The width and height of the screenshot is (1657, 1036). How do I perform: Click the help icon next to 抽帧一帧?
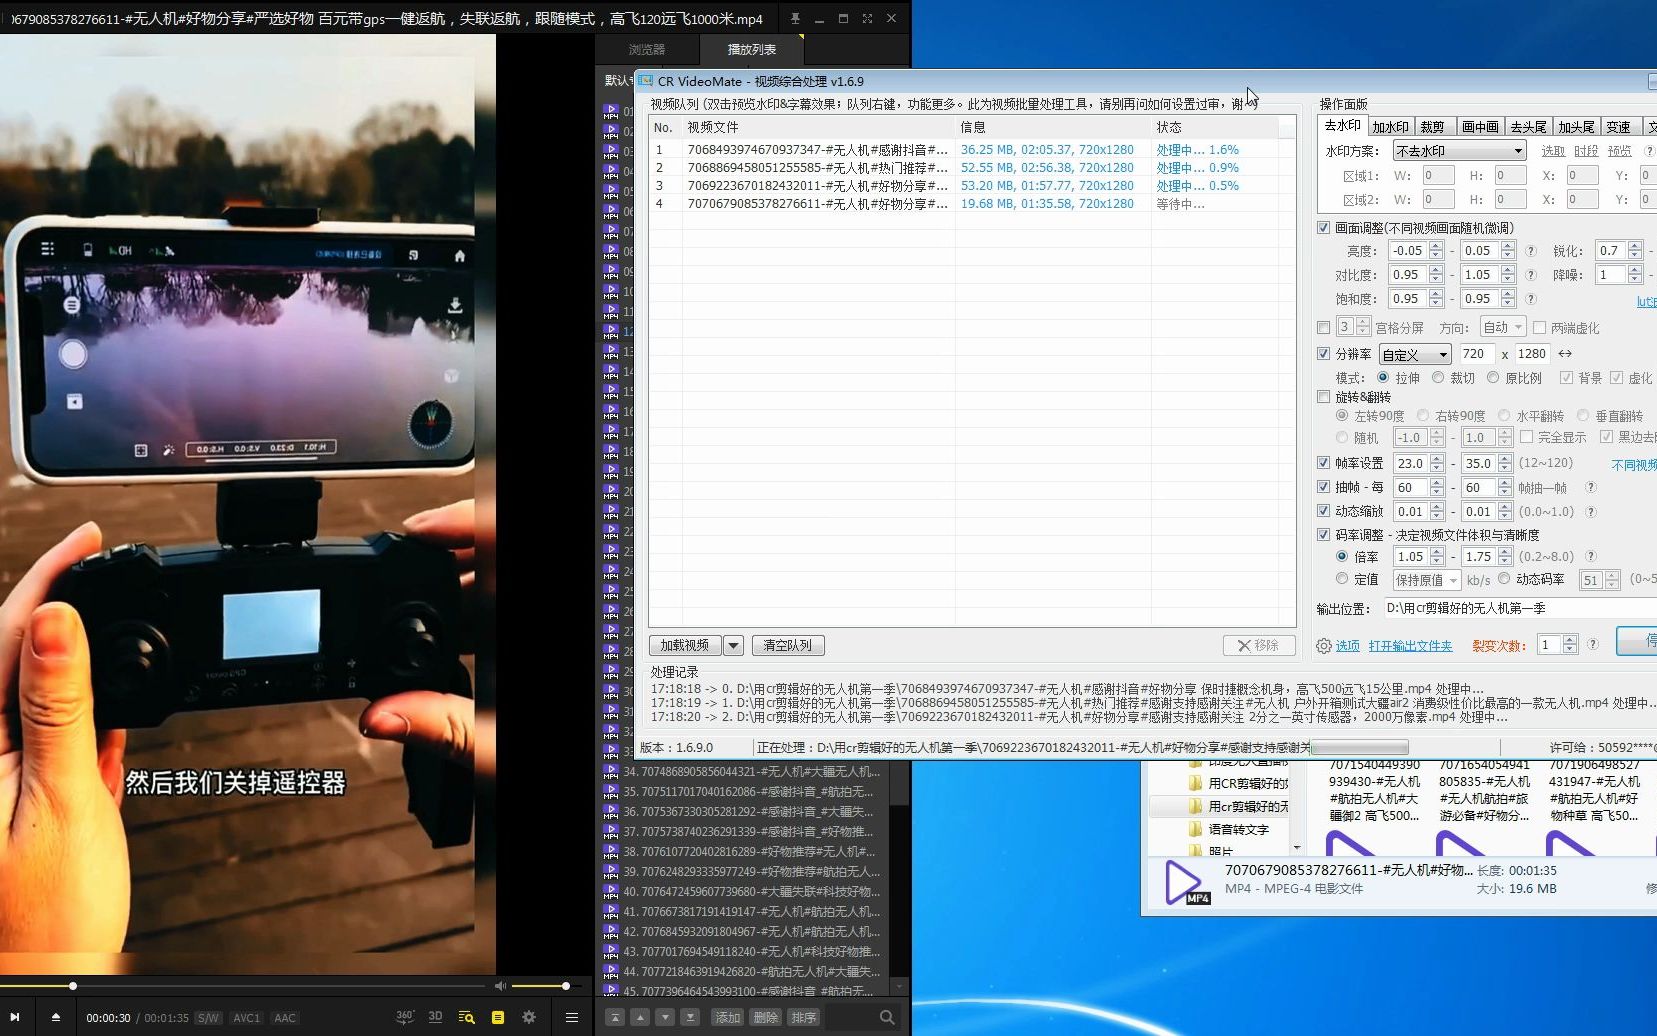pyautogui.click(x=1590, y=487)
